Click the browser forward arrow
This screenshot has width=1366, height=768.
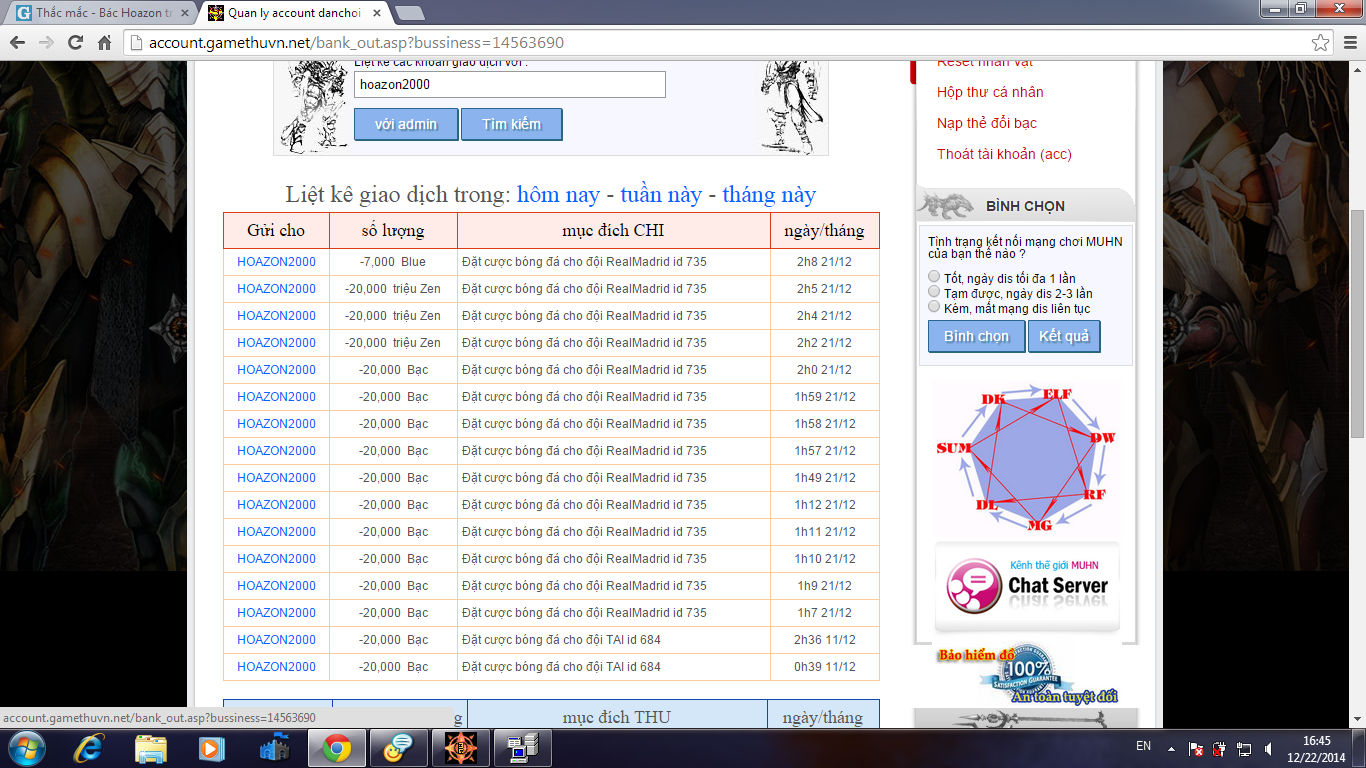coord(46,43)
